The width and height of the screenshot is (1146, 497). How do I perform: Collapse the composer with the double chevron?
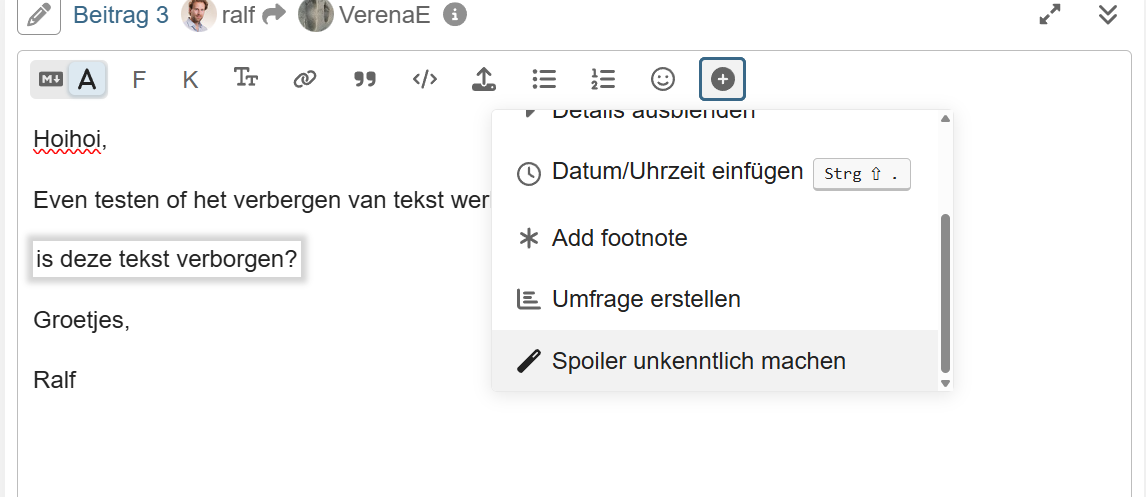(1107, 15)
